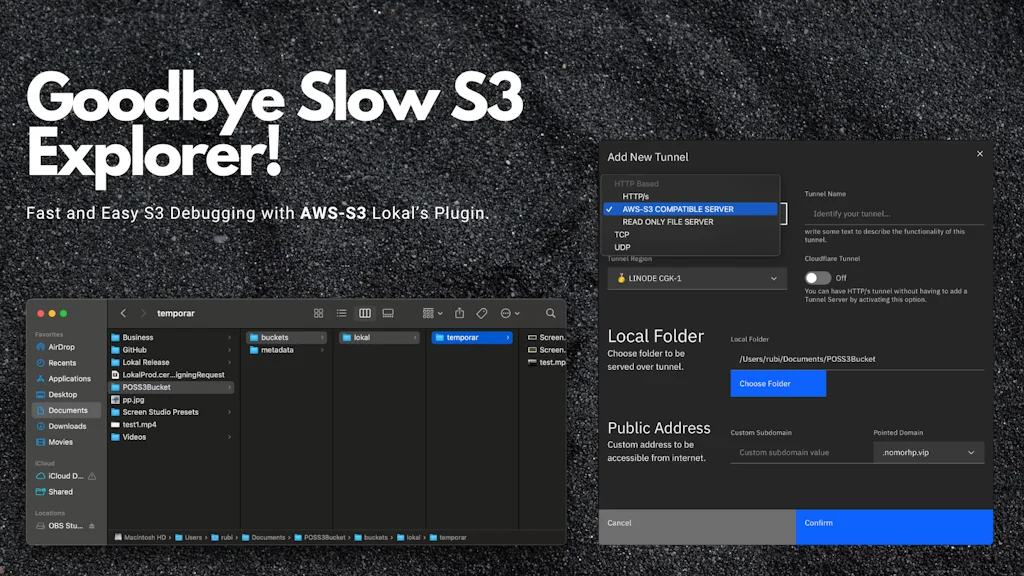
Task: Click the Tunnel Name input field
Action: 893,214
